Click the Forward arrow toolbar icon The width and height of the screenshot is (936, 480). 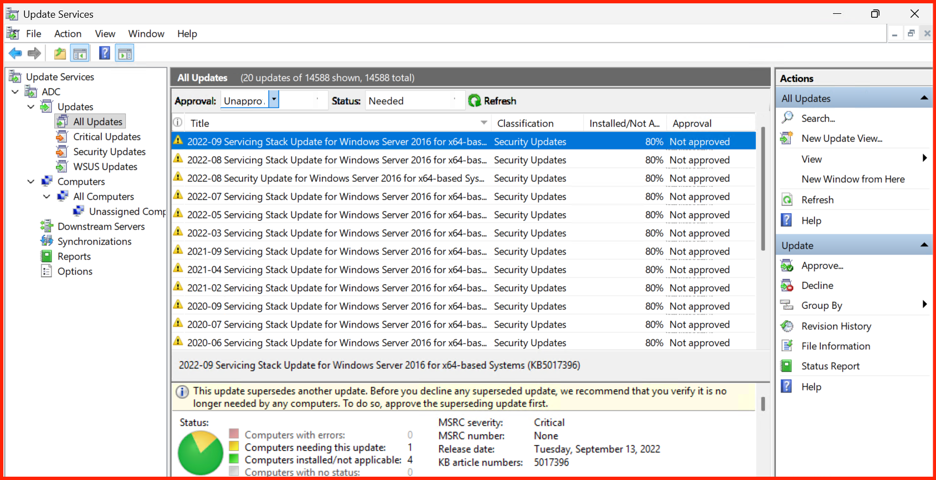pos(34,54)
